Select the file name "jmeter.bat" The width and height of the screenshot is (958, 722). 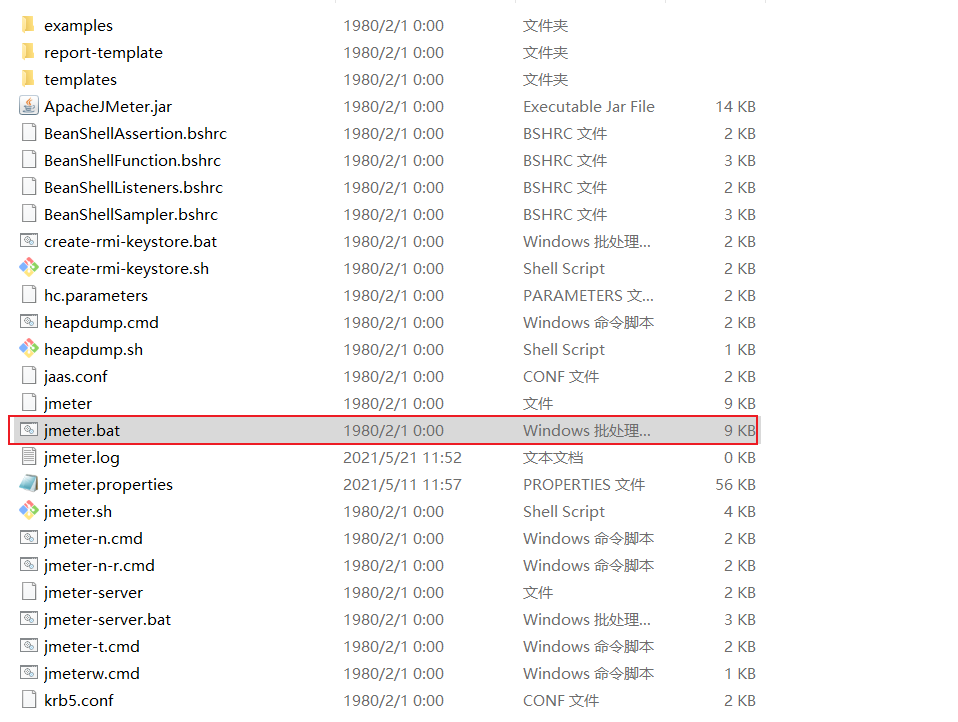82,430
